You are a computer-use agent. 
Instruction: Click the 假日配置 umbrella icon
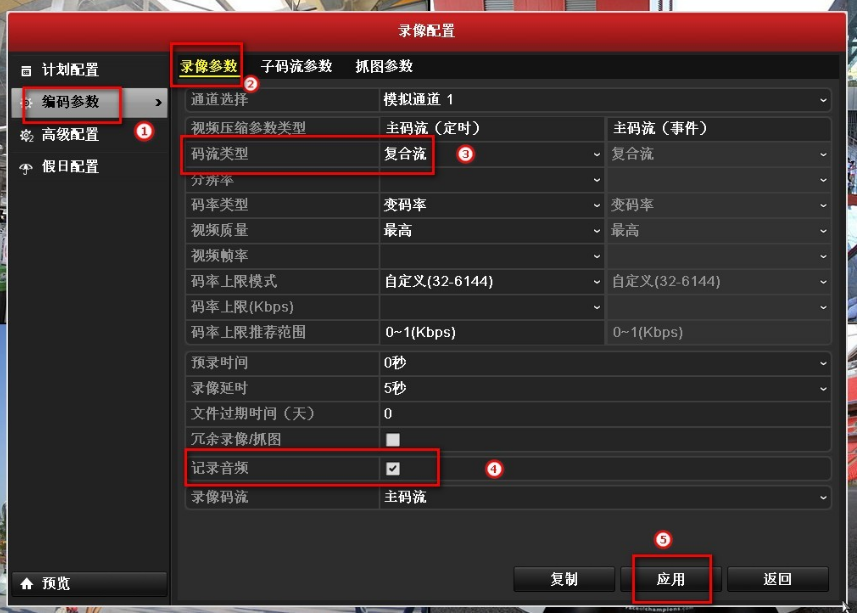26,168
